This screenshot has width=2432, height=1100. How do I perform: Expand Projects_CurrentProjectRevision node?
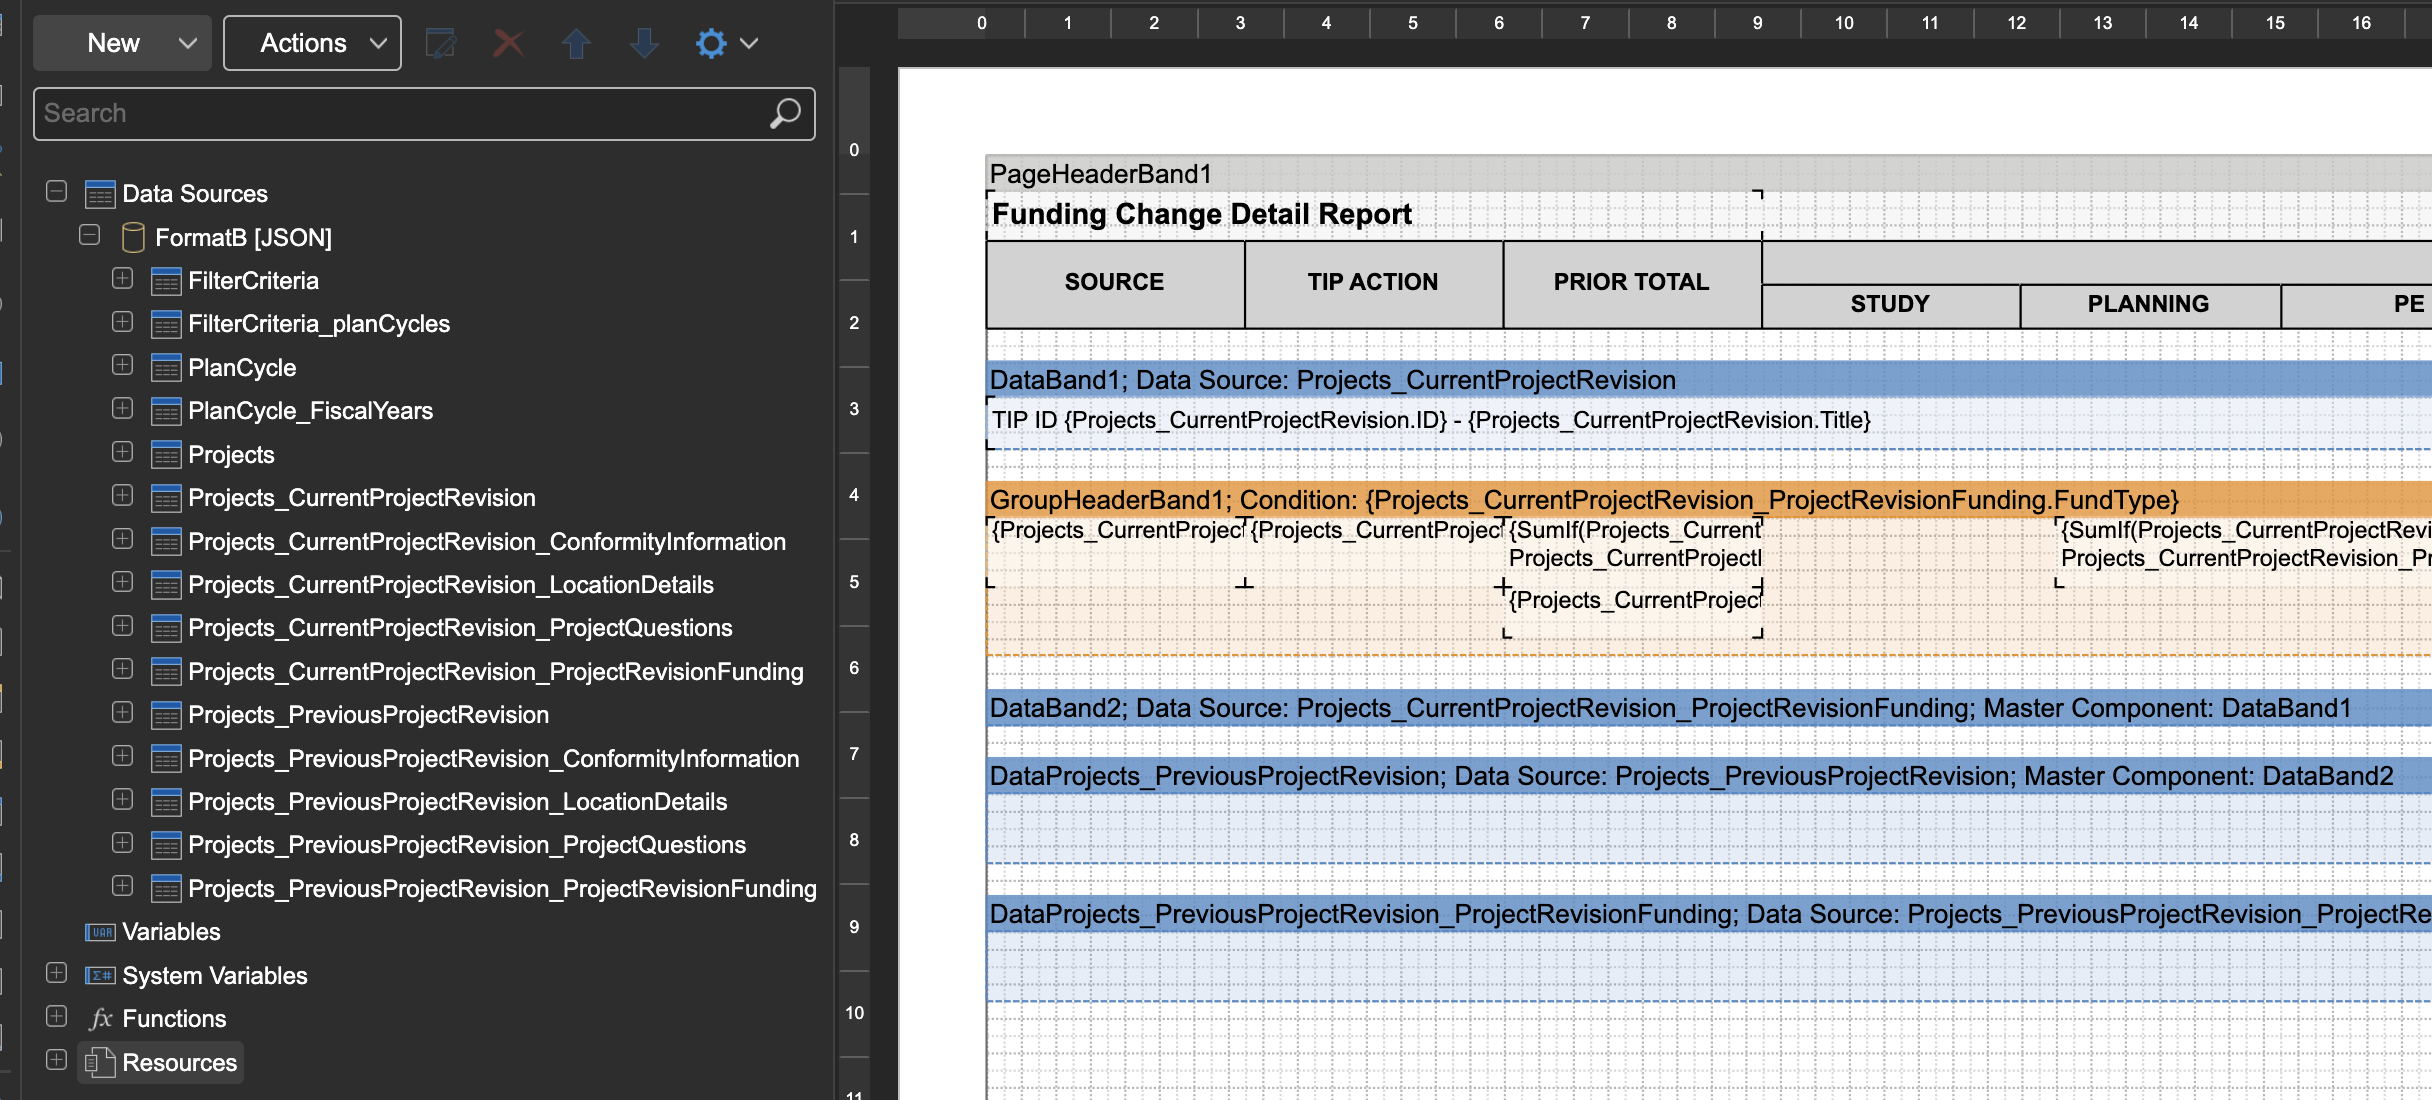123,495
